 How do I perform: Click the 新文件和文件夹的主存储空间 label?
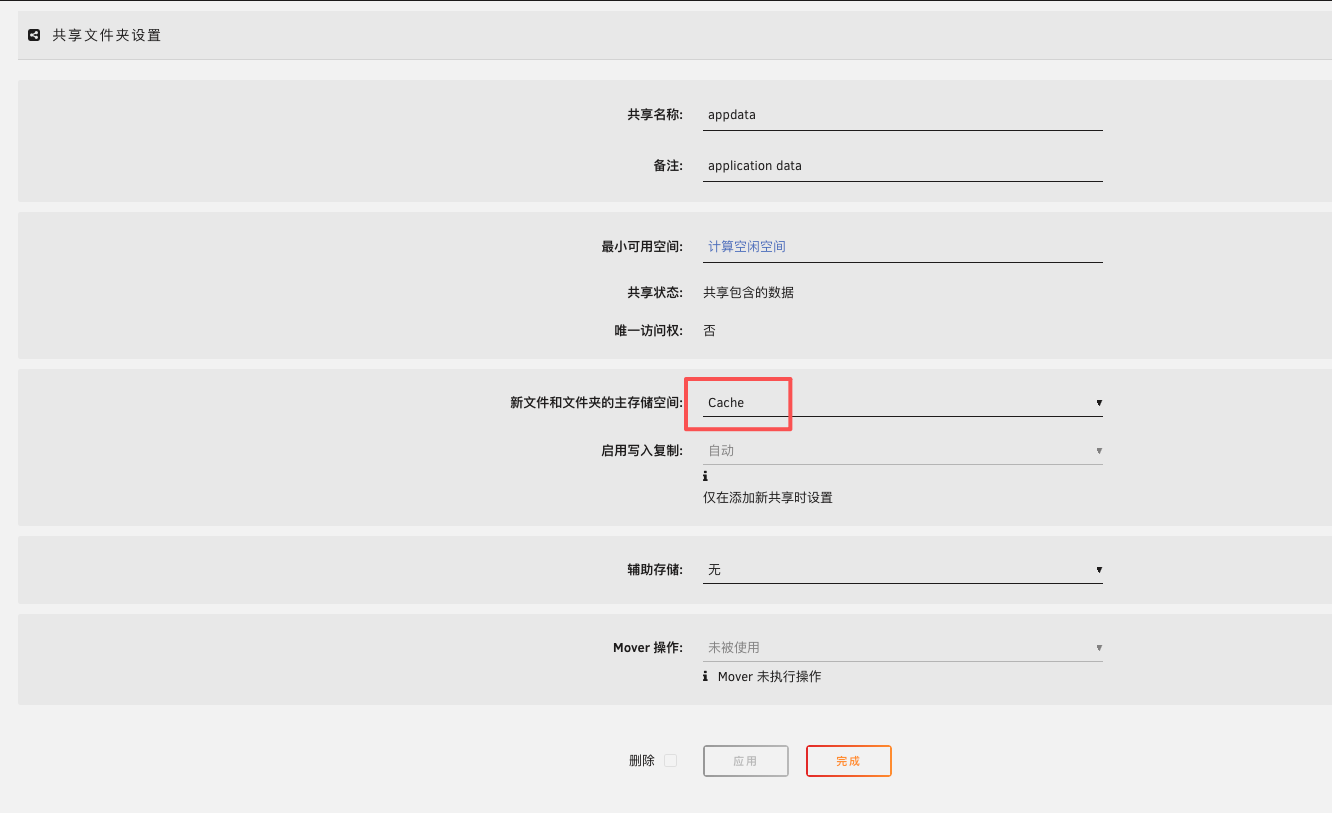tap(596, 403)
